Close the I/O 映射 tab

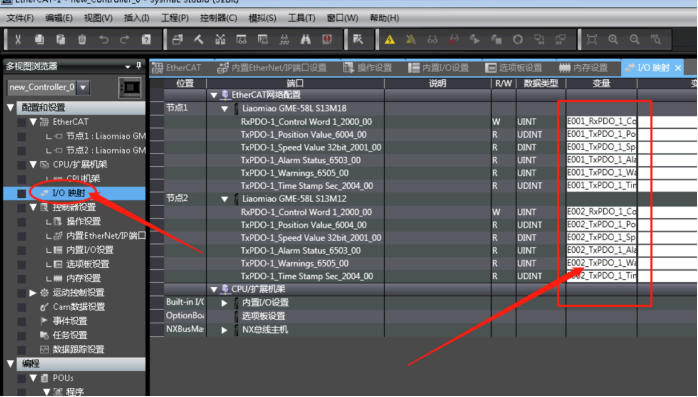(x=678, y=68)
